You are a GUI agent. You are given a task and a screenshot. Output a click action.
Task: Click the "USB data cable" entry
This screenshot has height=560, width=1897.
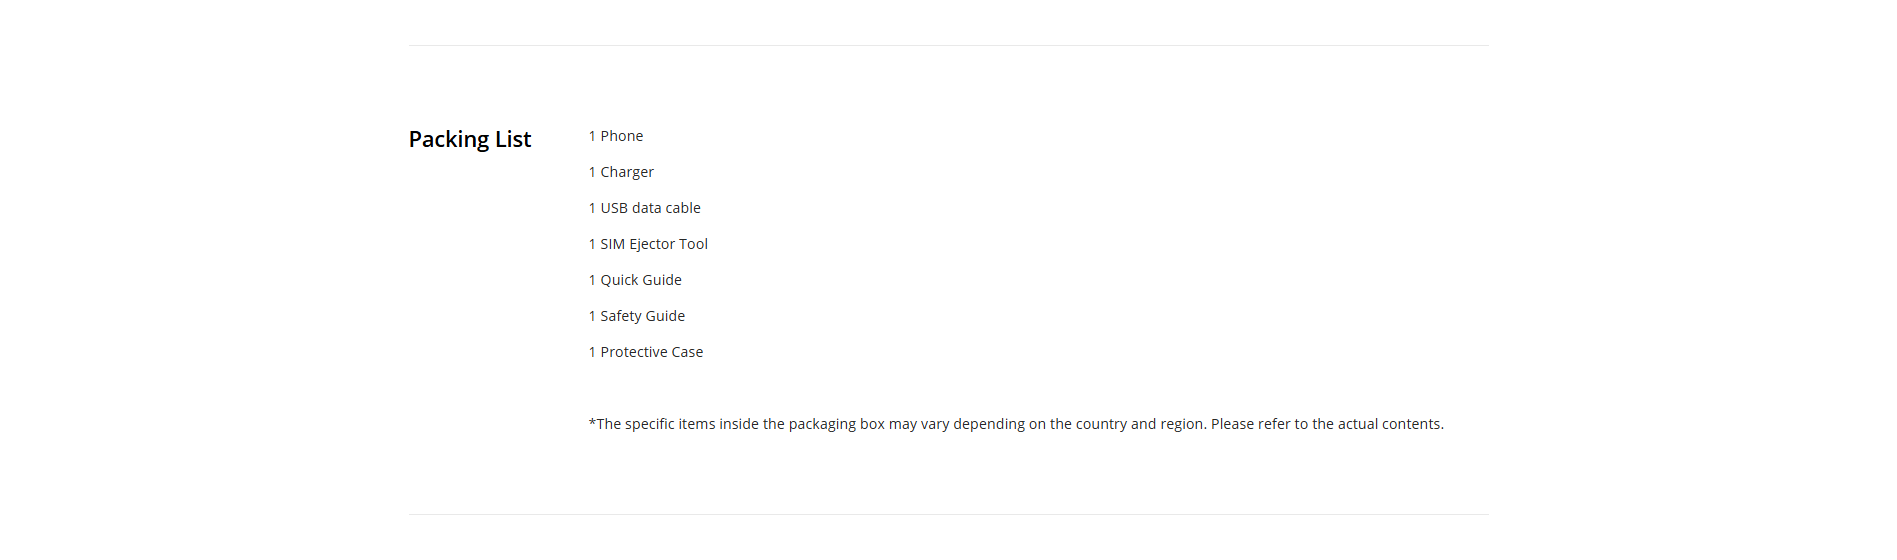coord(650,208)
